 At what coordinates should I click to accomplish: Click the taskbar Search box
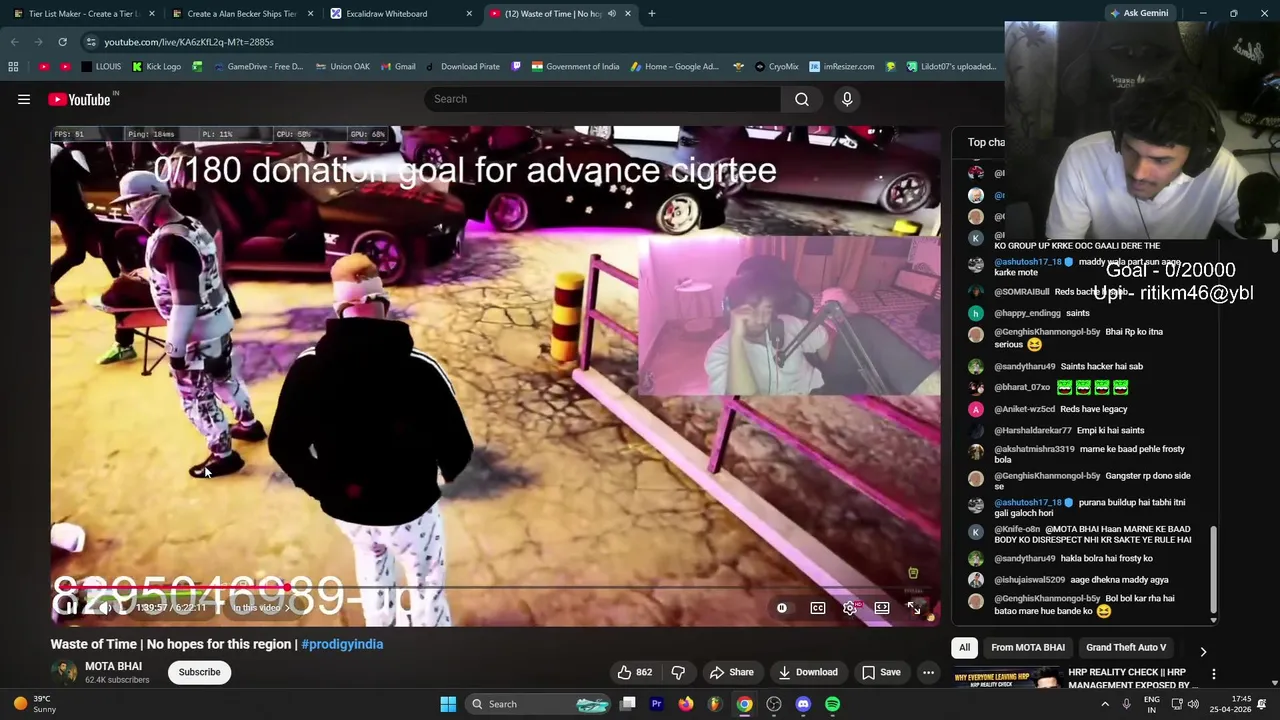(x=538, y=704)
